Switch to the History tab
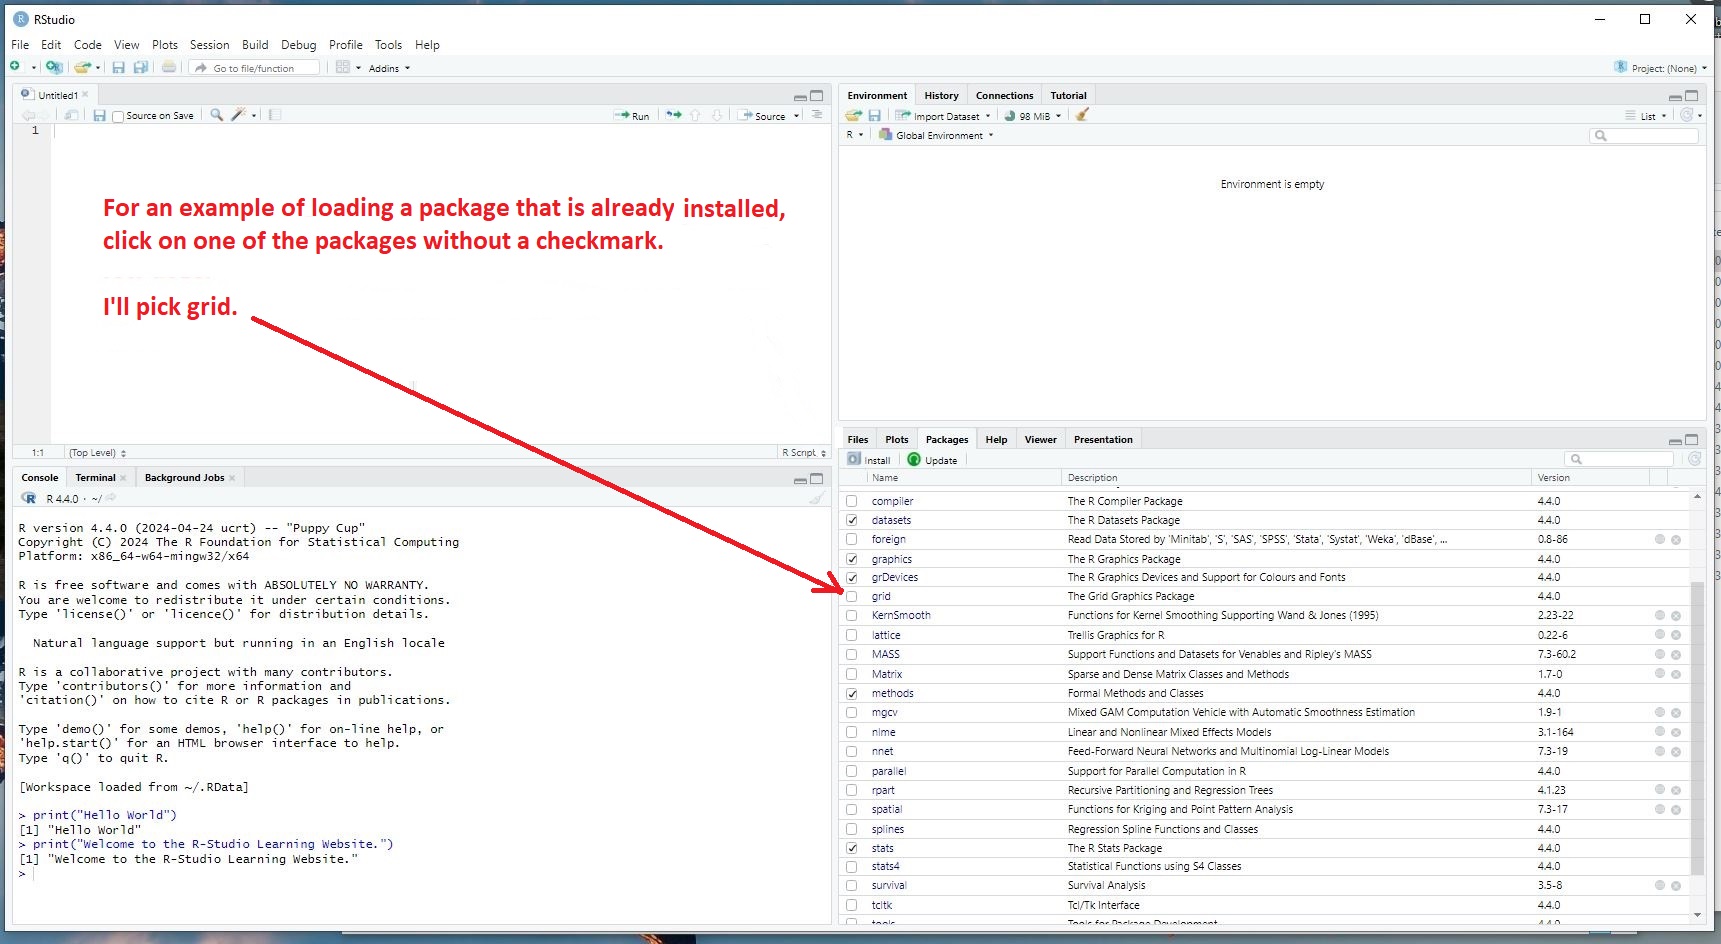Screen dimensions: 1721x944 (941, 96)
